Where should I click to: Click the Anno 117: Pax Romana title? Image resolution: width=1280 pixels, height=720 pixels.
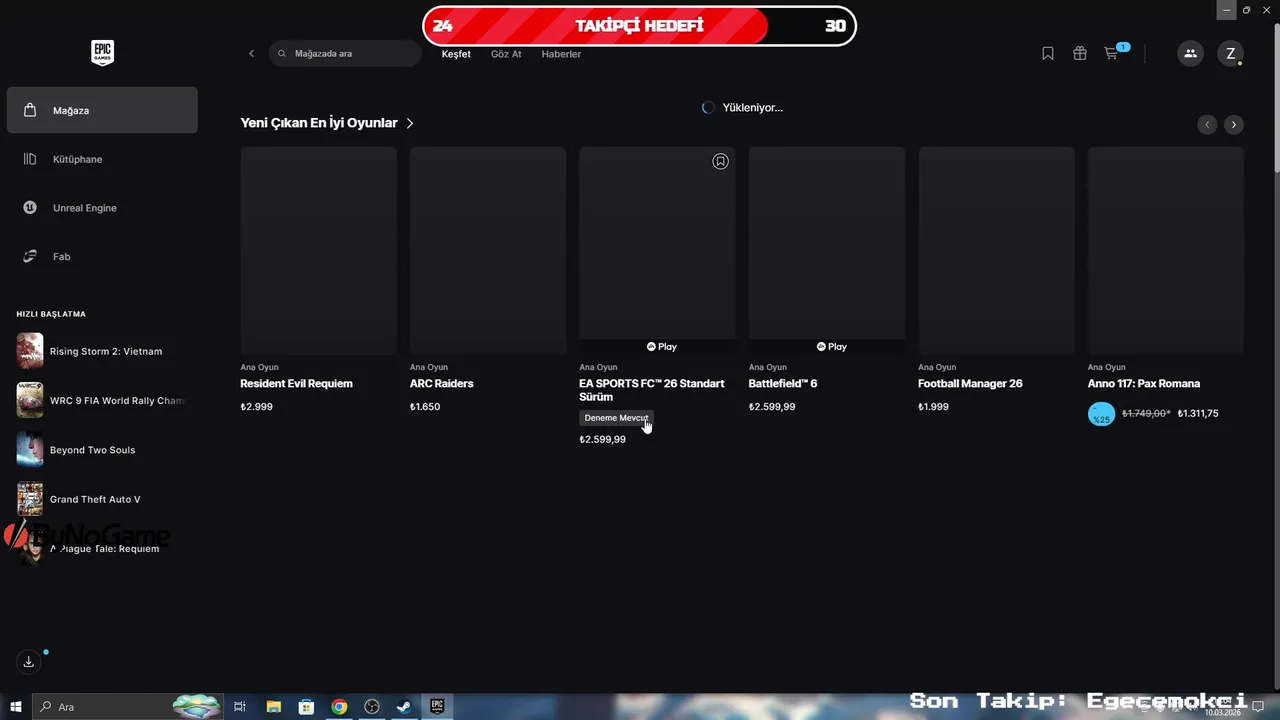click(x=1144, y=384)
